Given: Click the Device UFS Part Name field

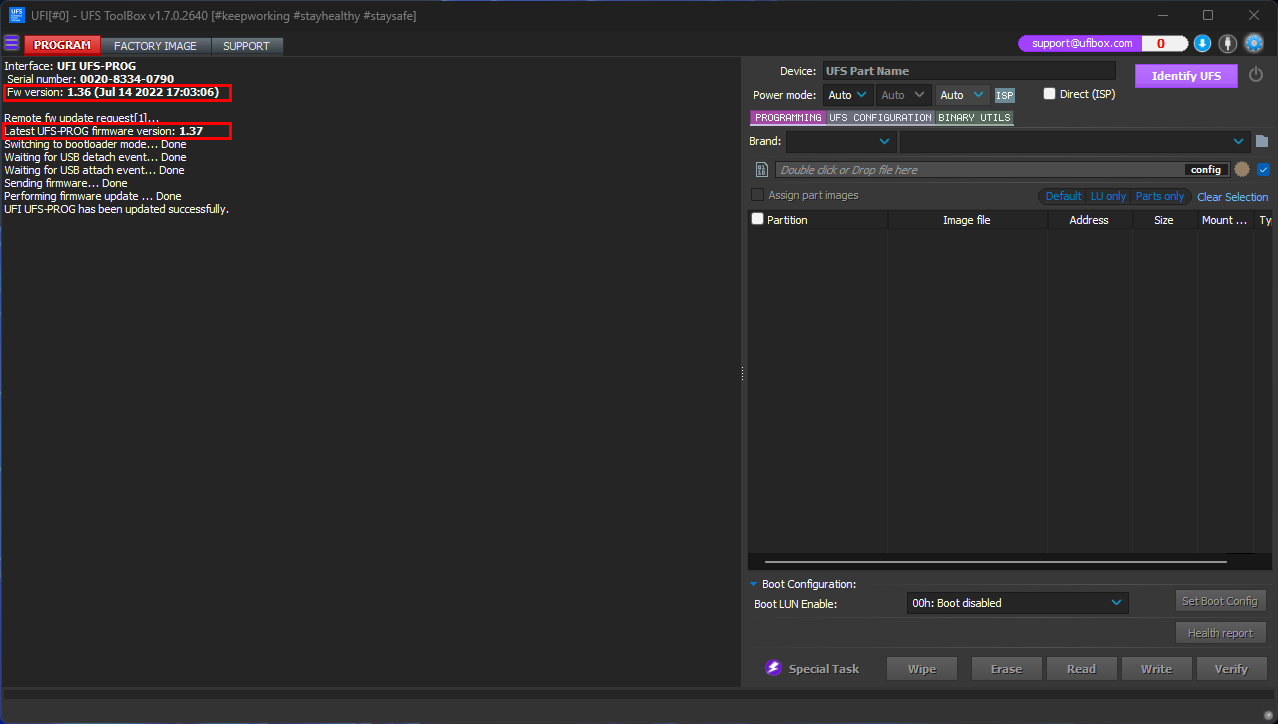Looking at the screenshot, I should tap(968, 71).
